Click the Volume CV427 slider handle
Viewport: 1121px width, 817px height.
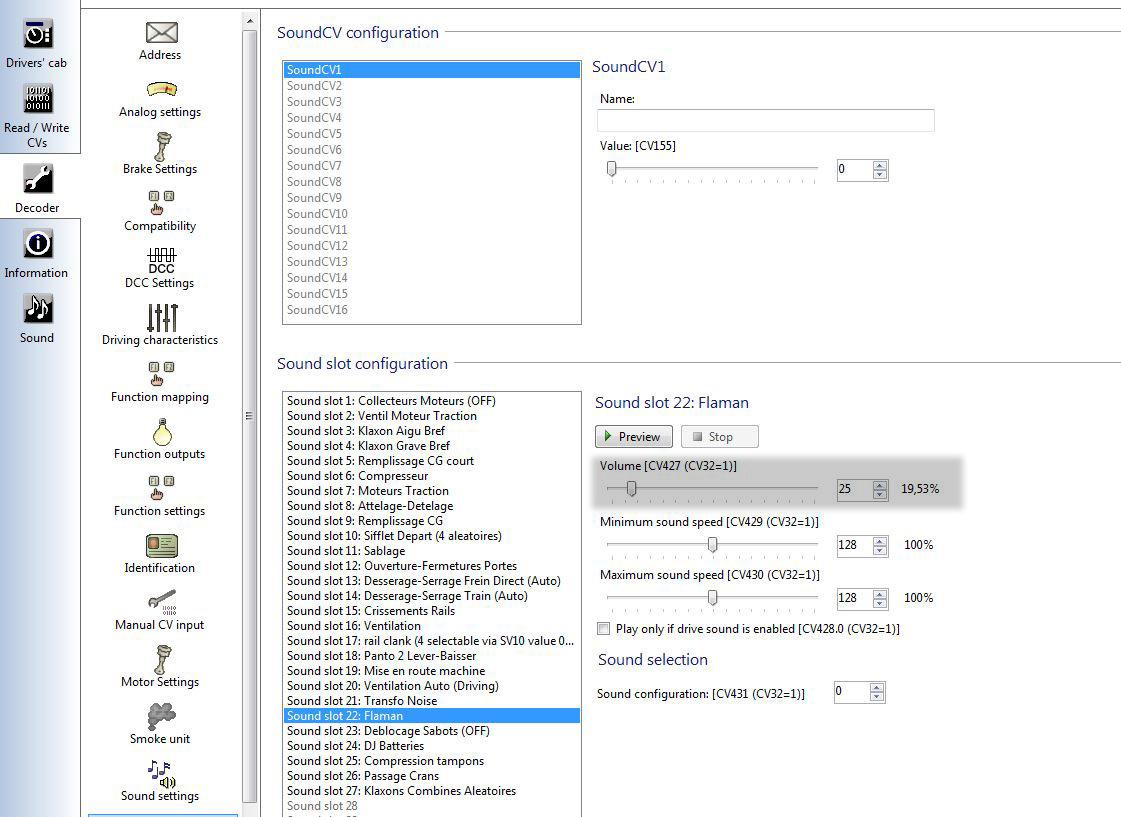[631, 489]
